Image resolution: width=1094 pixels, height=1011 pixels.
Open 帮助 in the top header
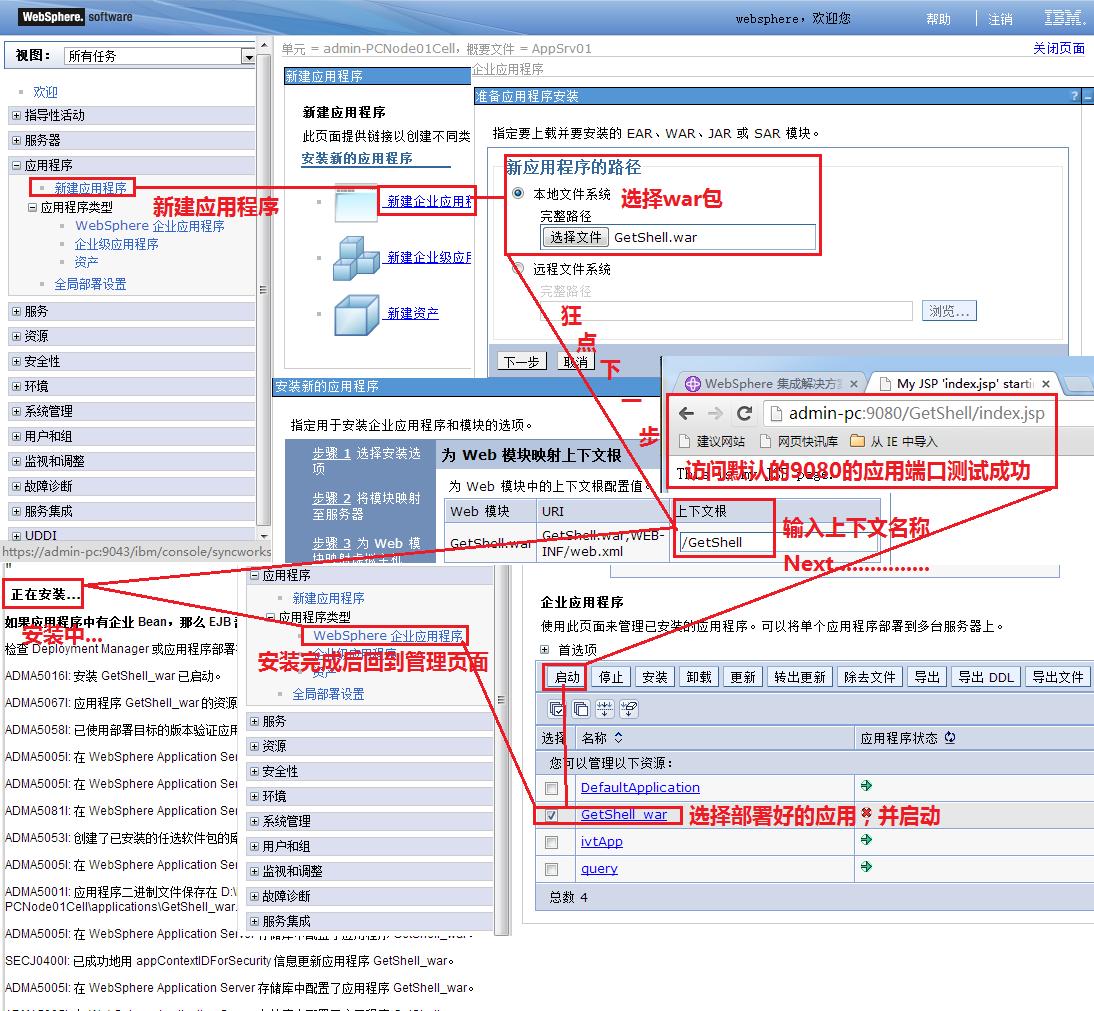(x=938, y=20)
